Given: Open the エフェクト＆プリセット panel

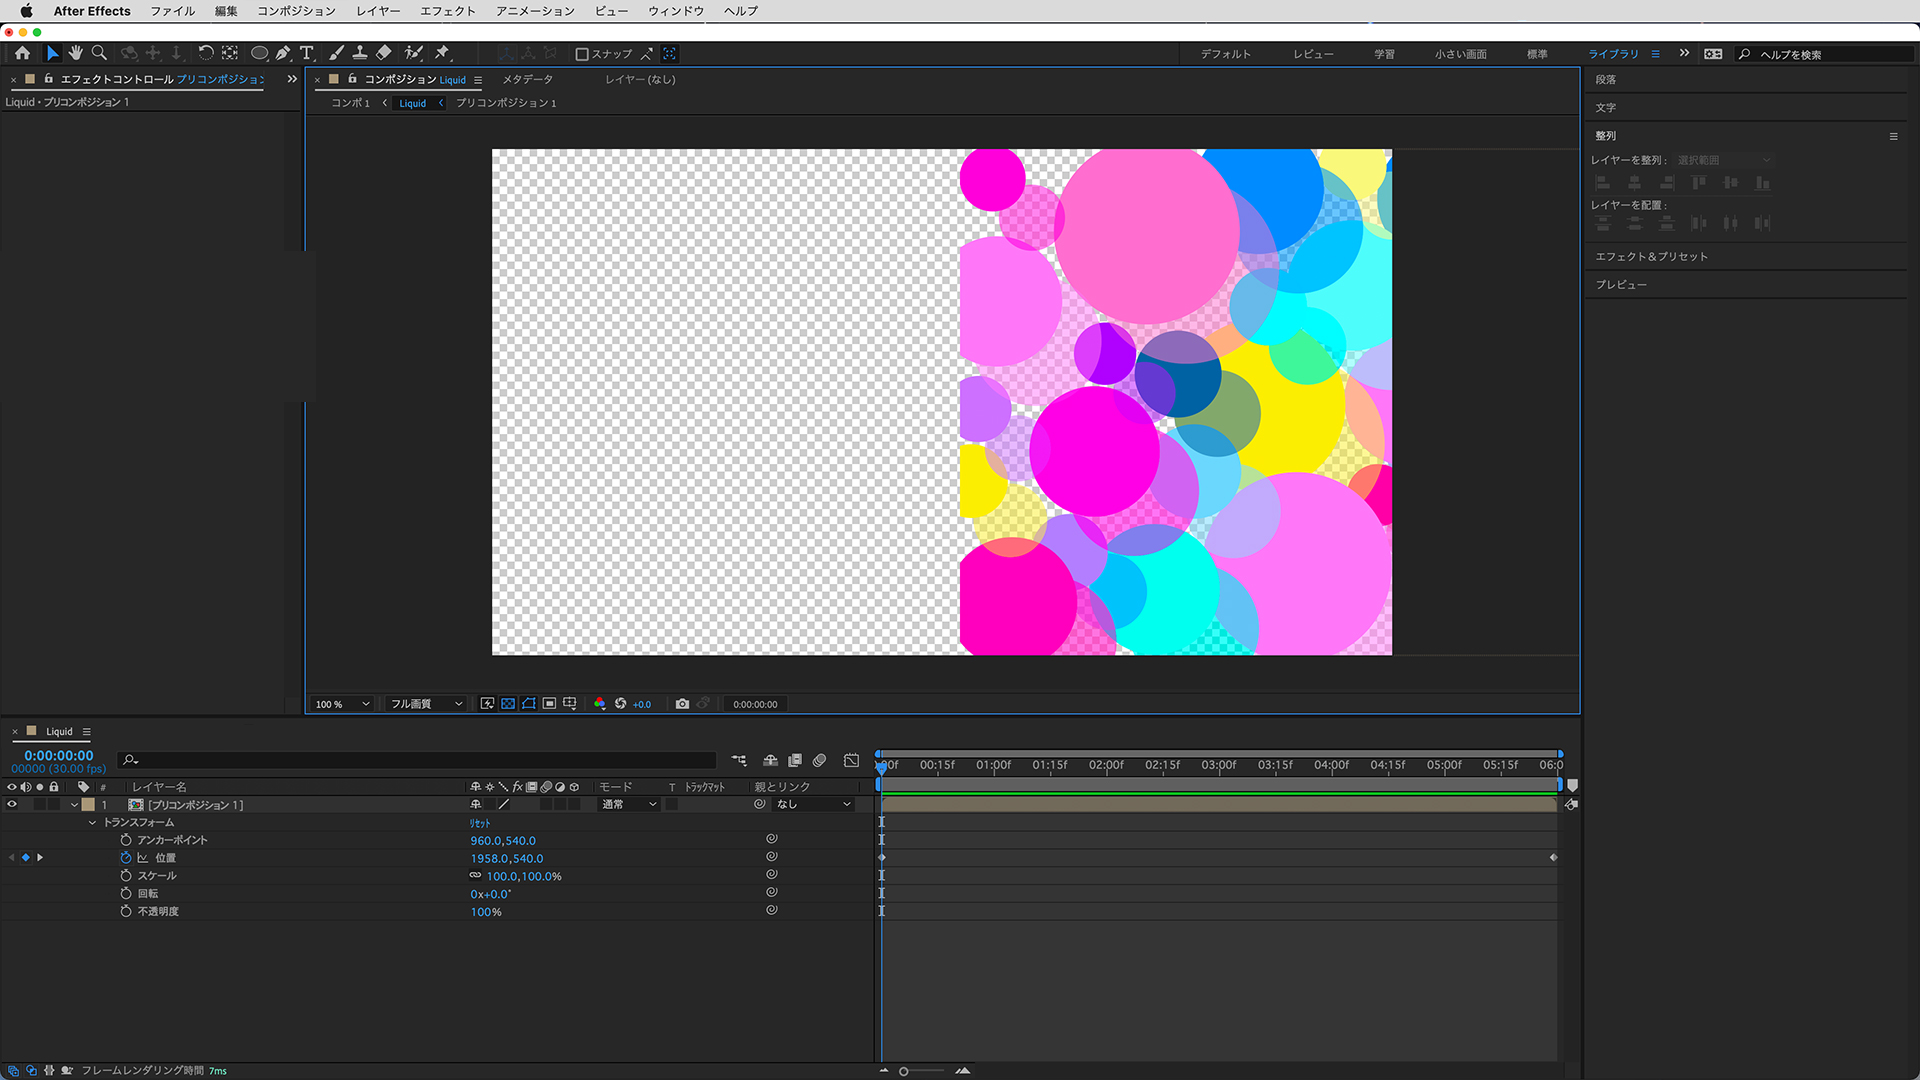Looking at the screenshot, I should 1651,257.
